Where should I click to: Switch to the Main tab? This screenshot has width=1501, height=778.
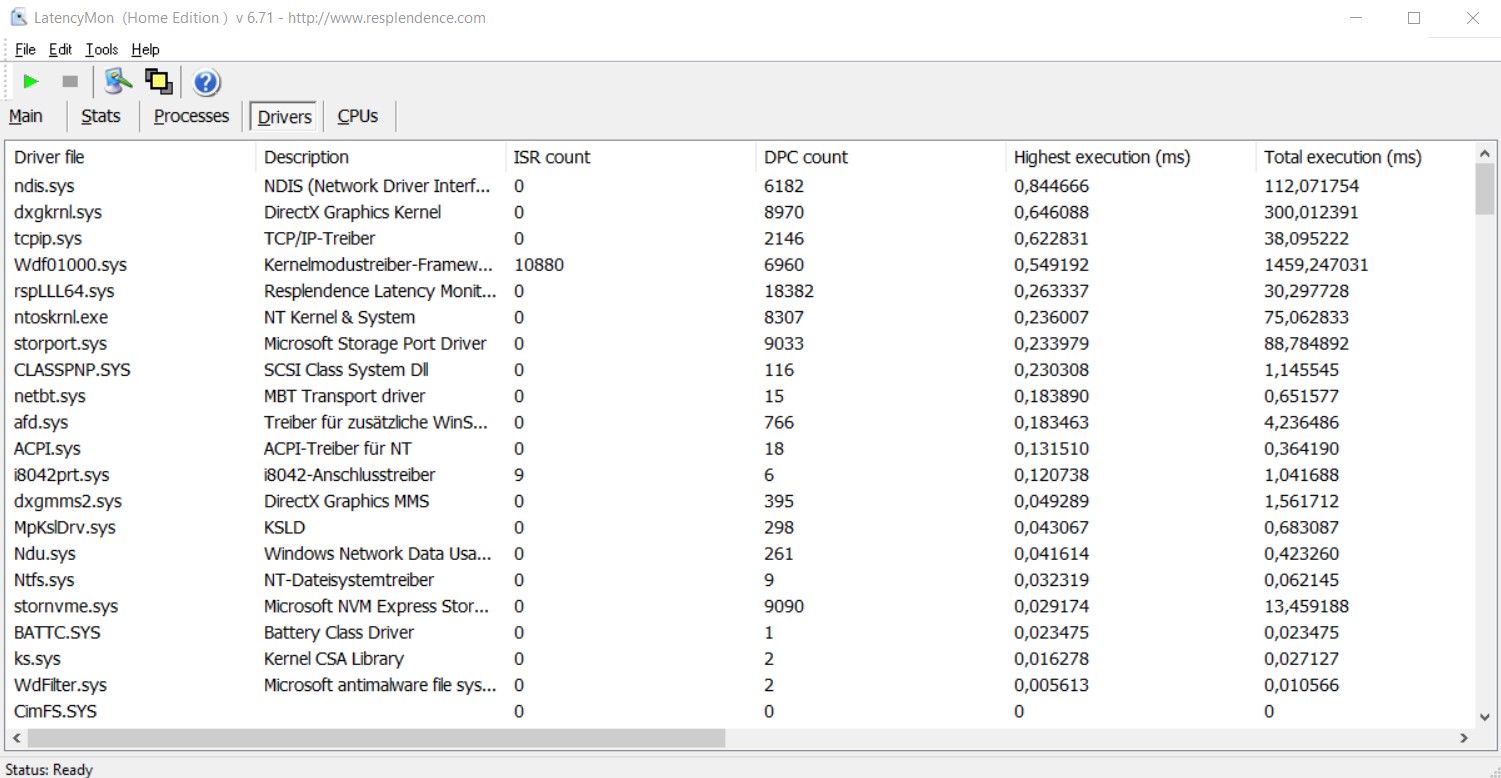(26, 116)
